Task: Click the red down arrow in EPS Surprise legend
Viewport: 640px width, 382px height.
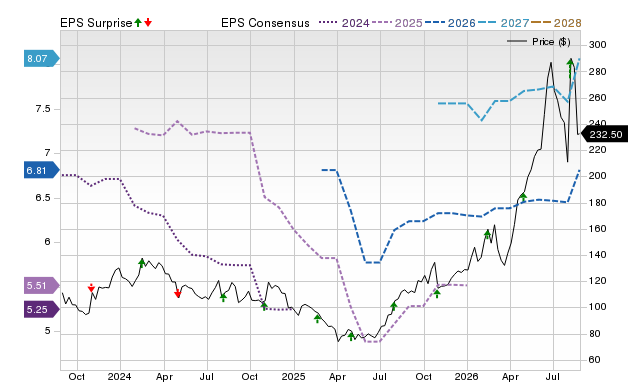Action: click(x=148, y=23)
